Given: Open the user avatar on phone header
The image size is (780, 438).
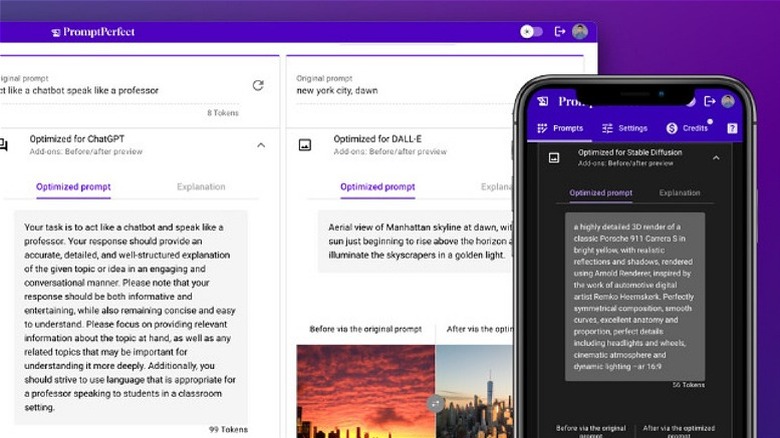Looking at the screenshot, I should (728, 102).
